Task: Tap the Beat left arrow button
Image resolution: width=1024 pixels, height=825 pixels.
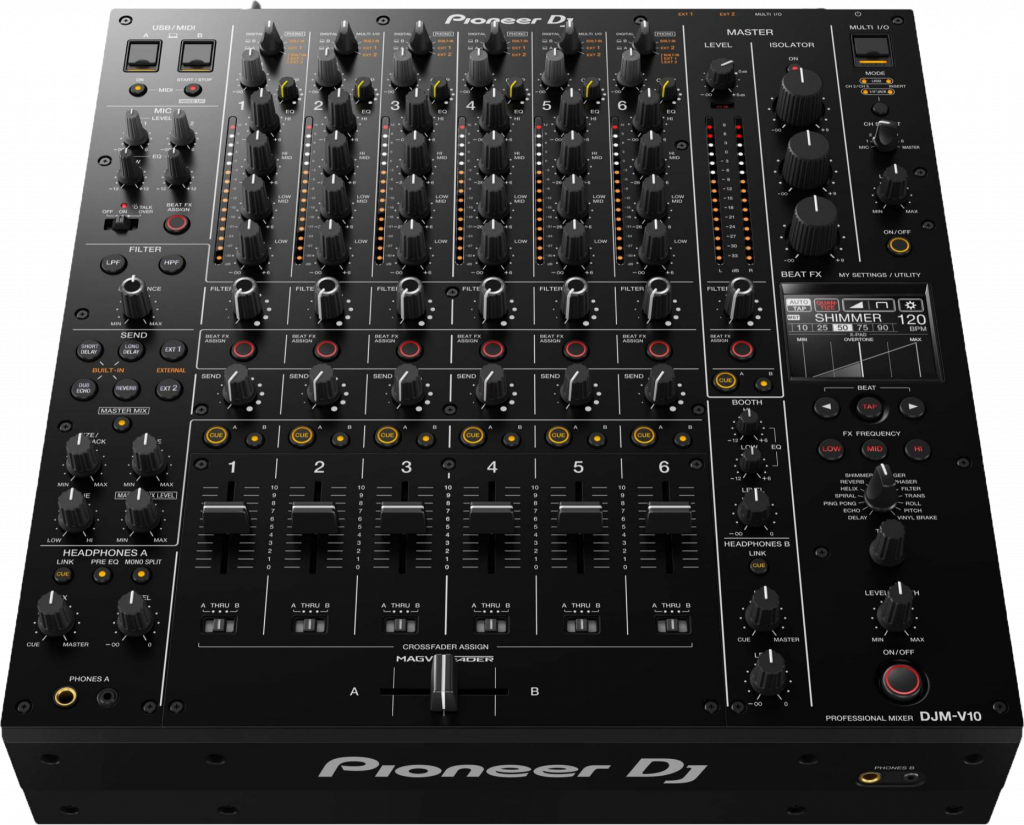Action: pos(826,408)
